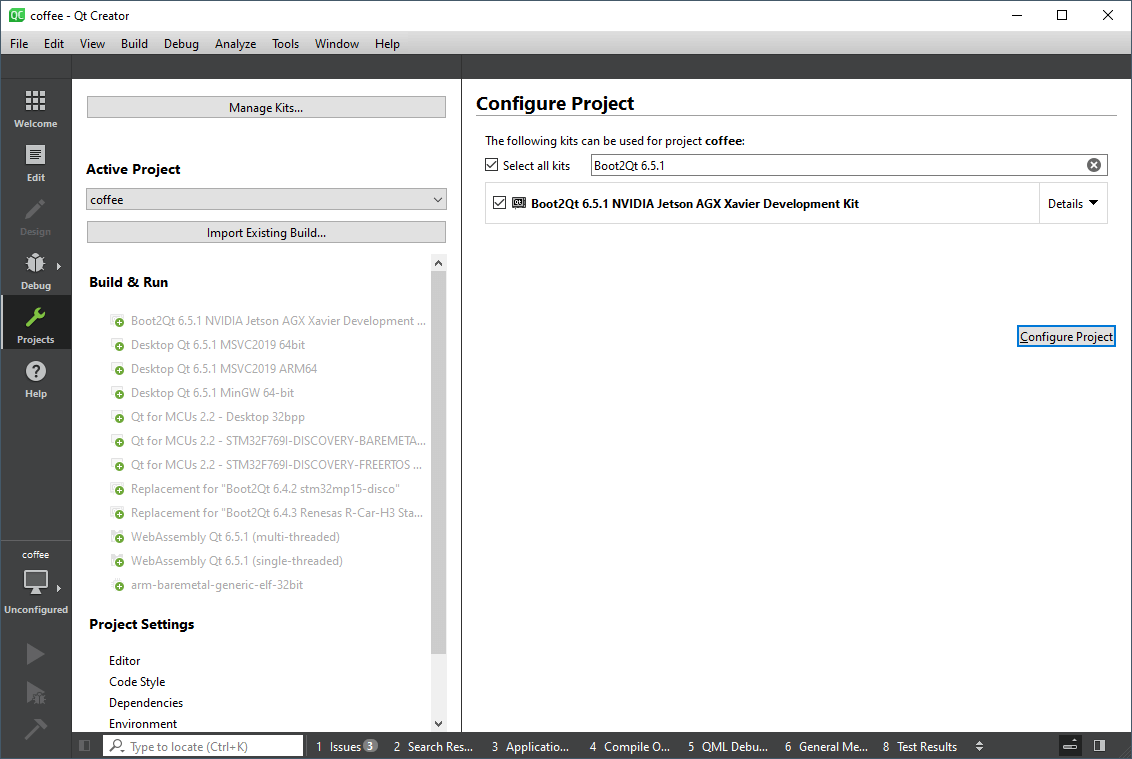Screen dimensions: 1132x759
Task: Click the Configure Project button
Action: point(1066,337)
